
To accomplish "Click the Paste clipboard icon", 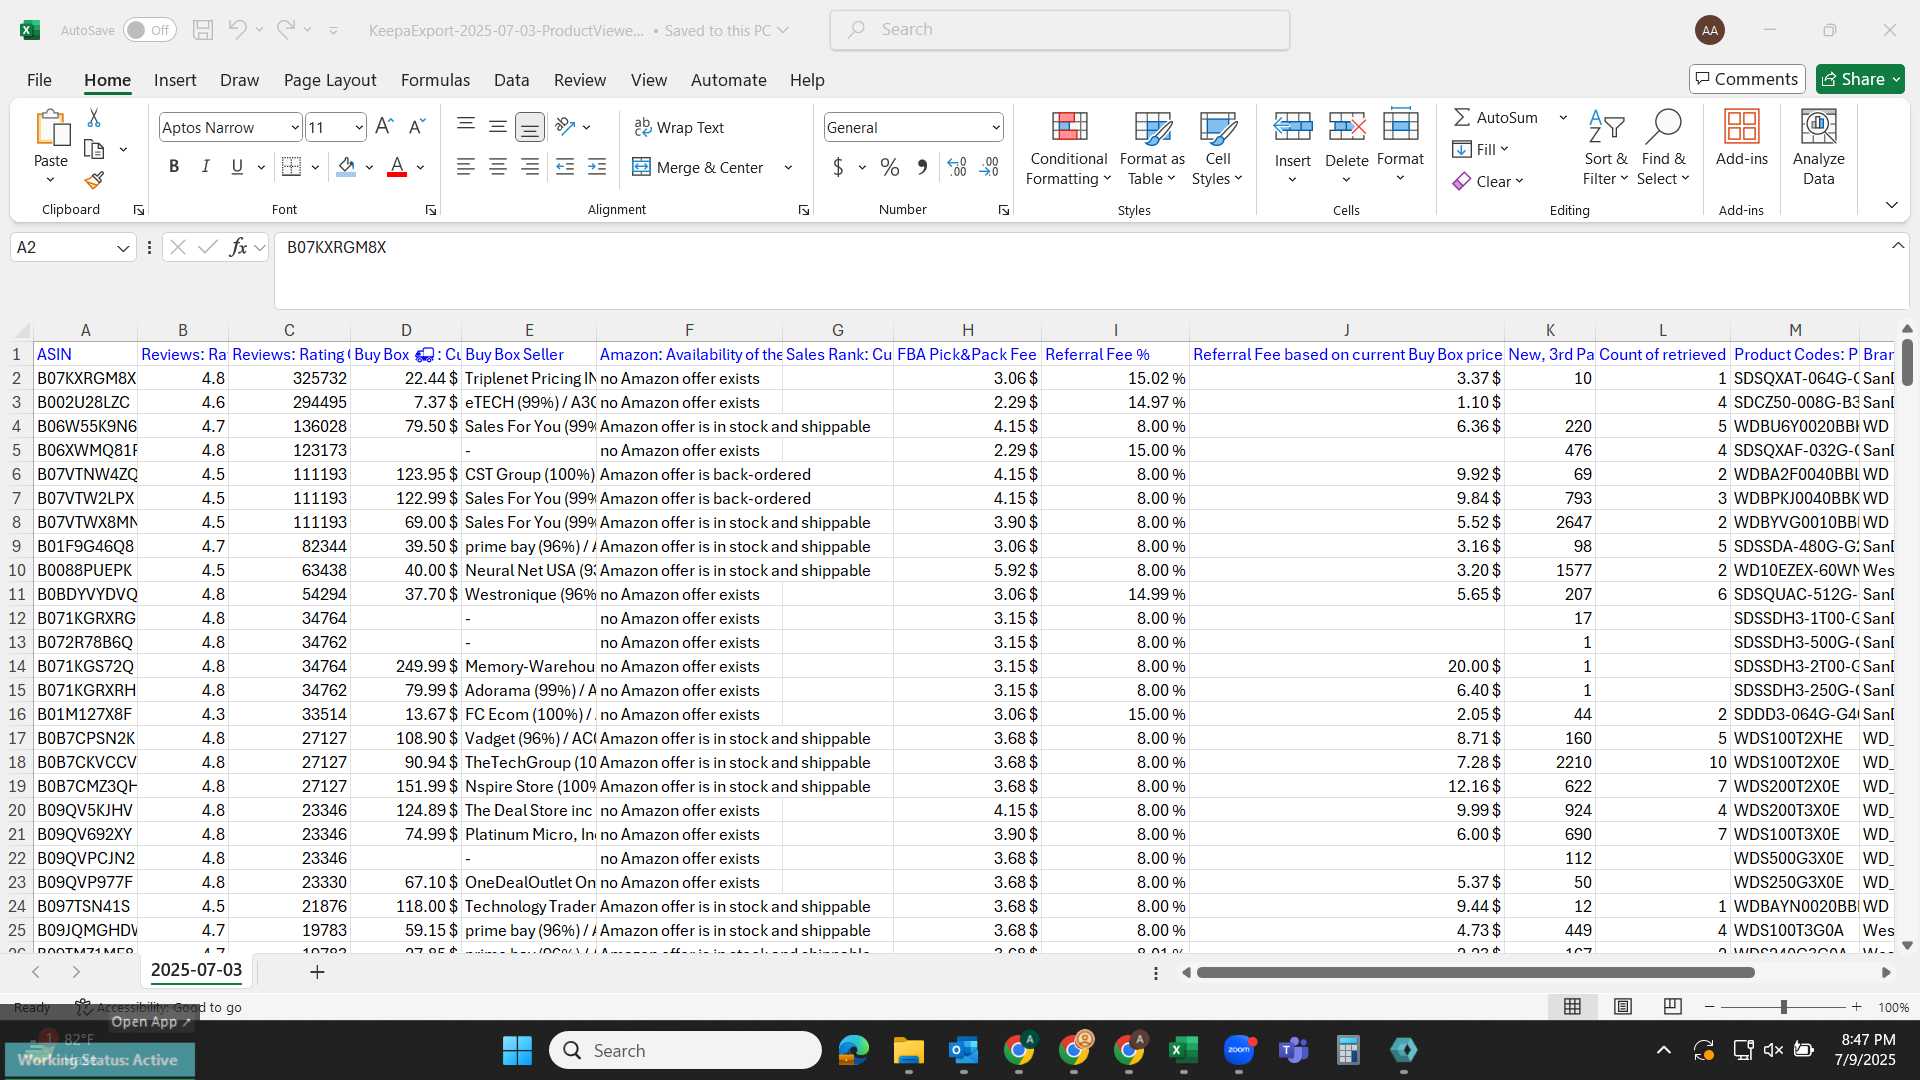I will pos(51,129).
